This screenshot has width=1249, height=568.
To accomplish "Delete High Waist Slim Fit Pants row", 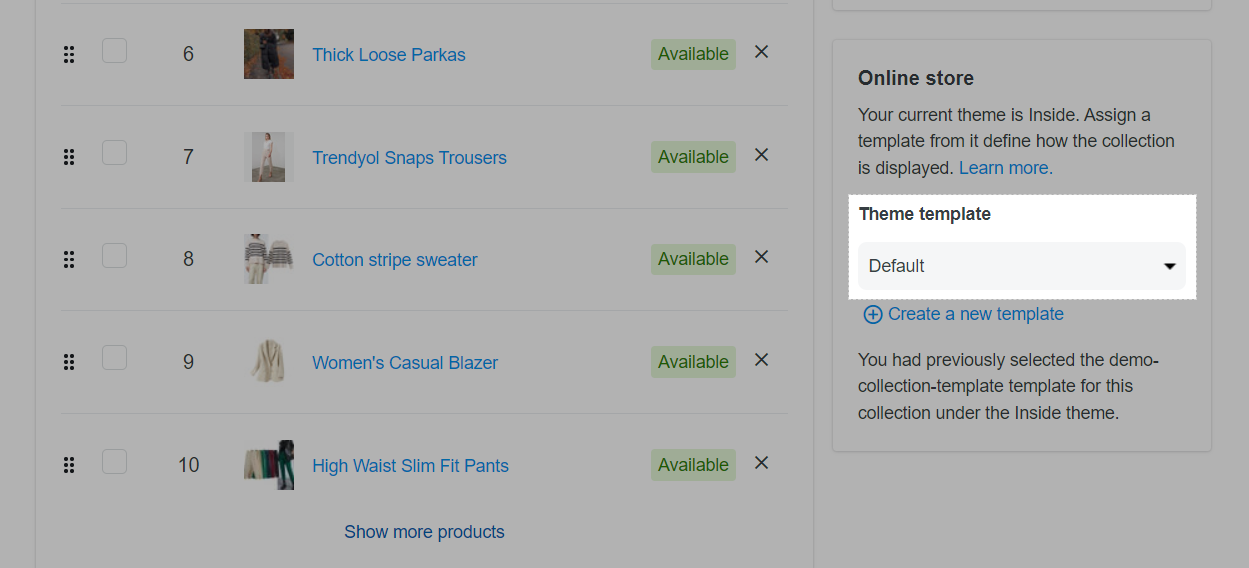I will pyautogui.click(x=761, y=463).
